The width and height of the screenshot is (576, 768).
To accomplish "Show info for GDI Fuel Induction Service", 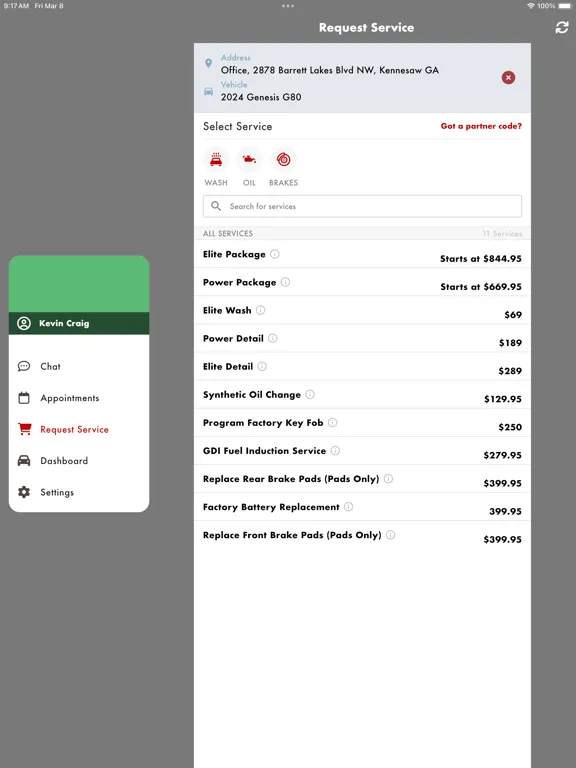I will [335, 451].
